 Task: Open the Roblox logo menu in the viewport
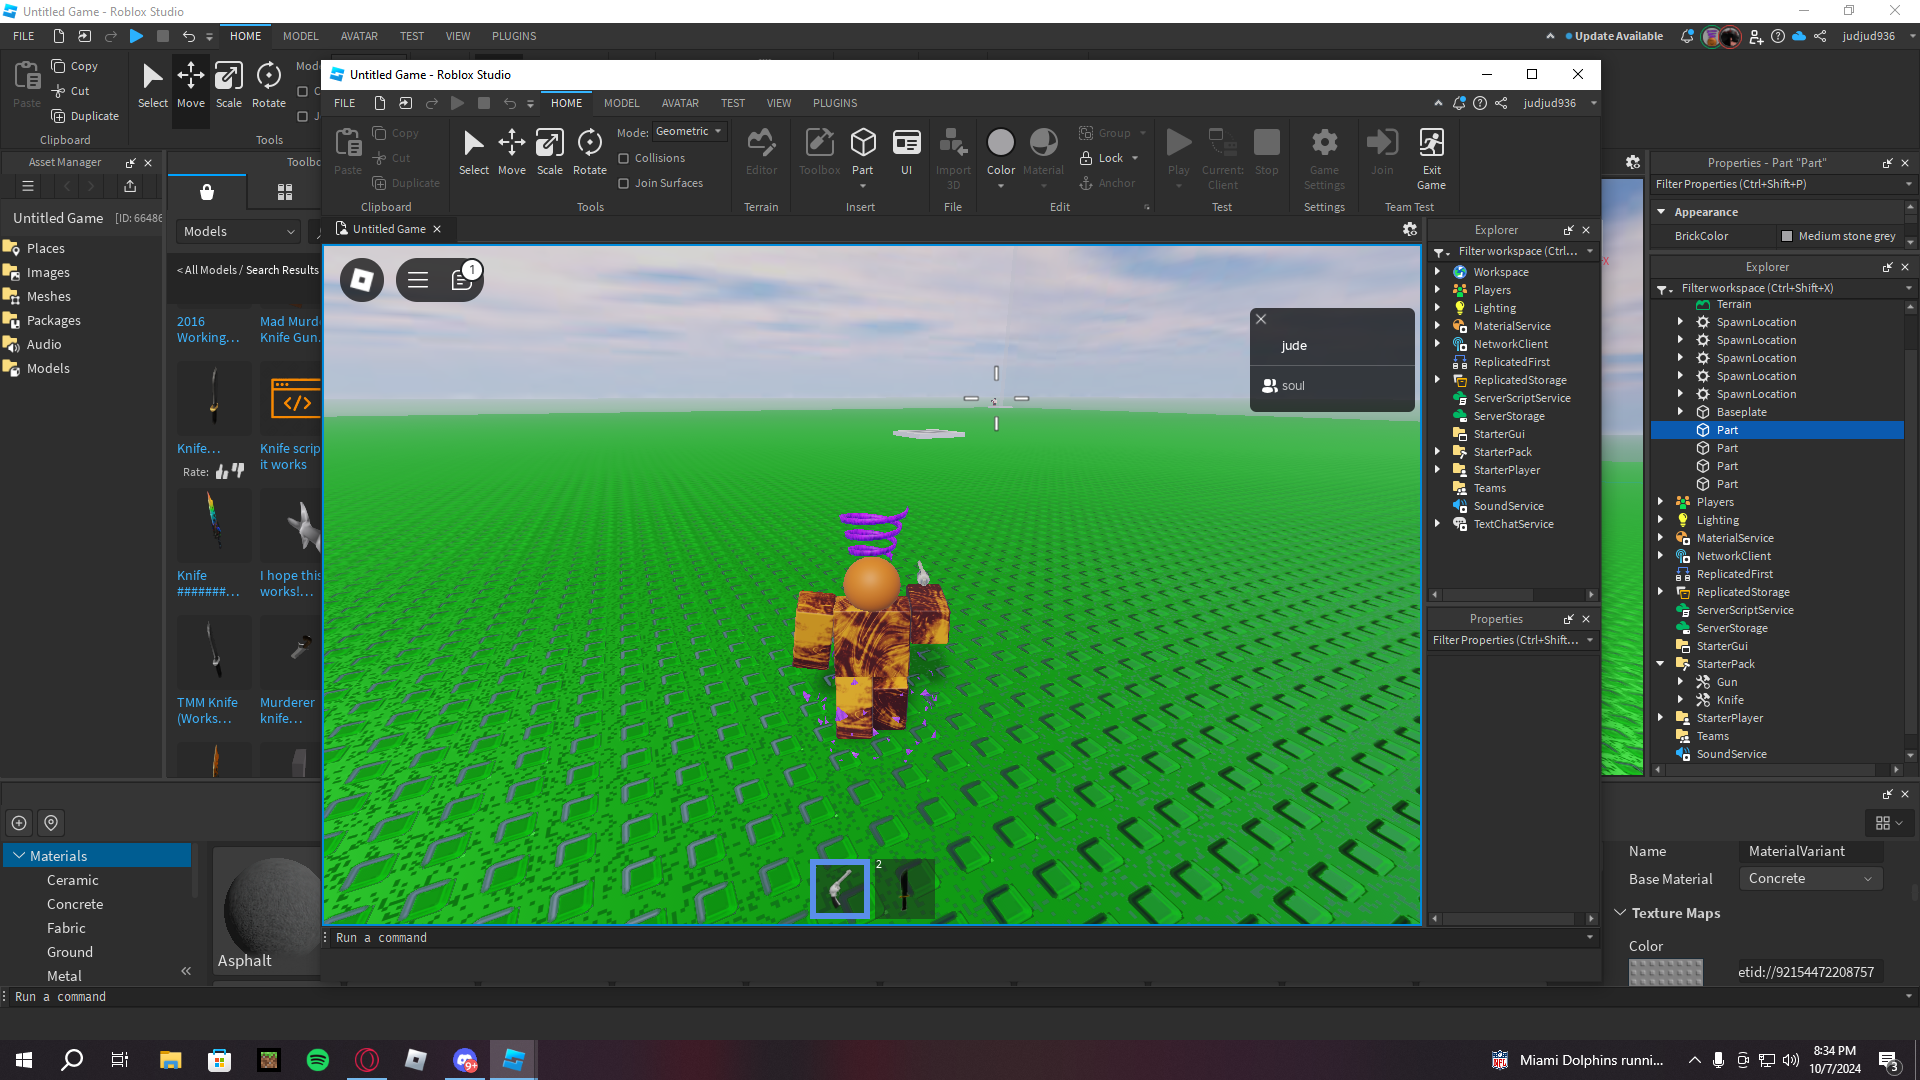tap(362, 280)
